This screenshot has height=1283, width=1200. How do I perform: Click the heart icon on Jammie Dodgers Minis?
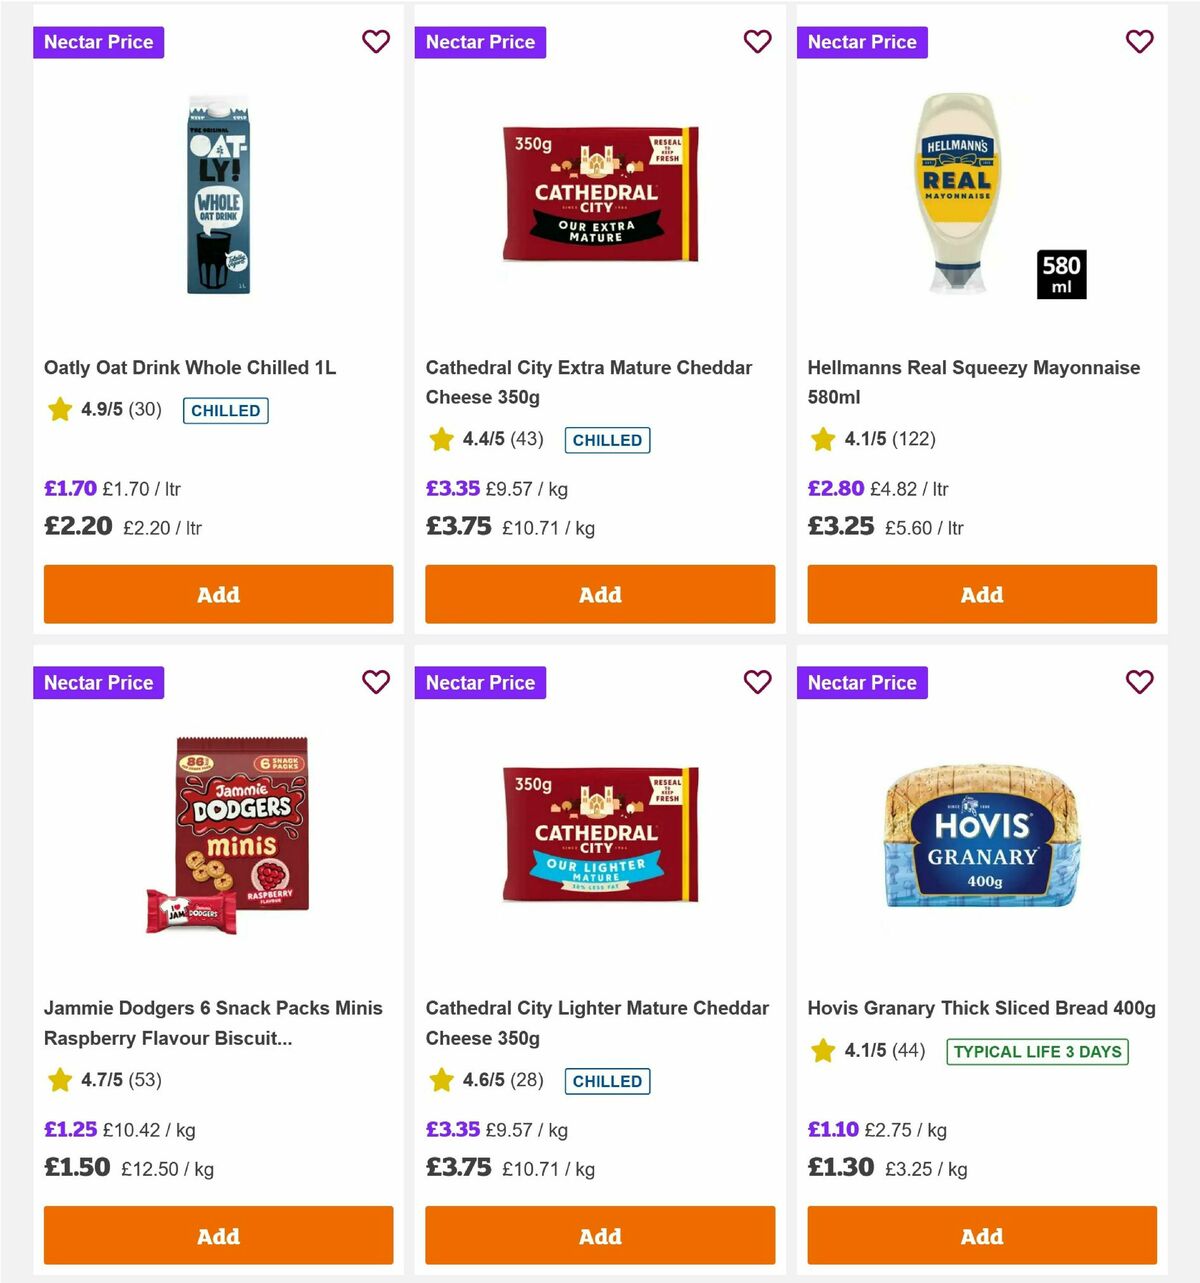pos(376,682)
